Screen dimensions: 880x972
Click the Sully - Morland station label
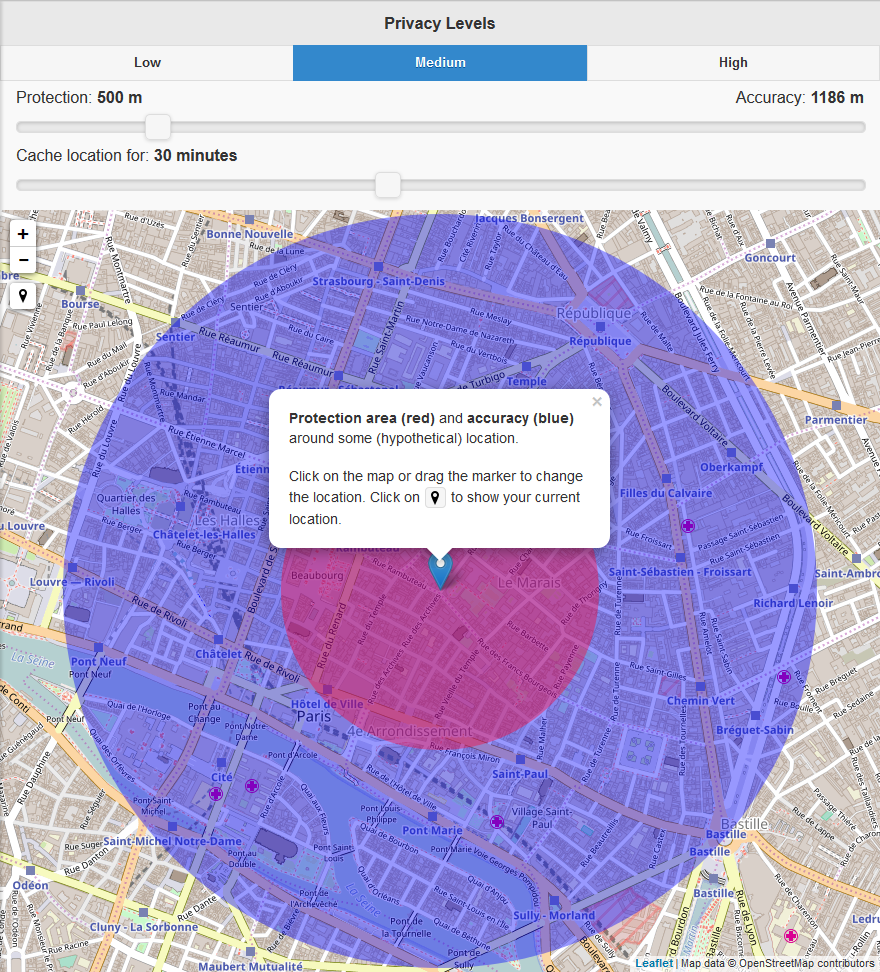[x=554, y=916]
